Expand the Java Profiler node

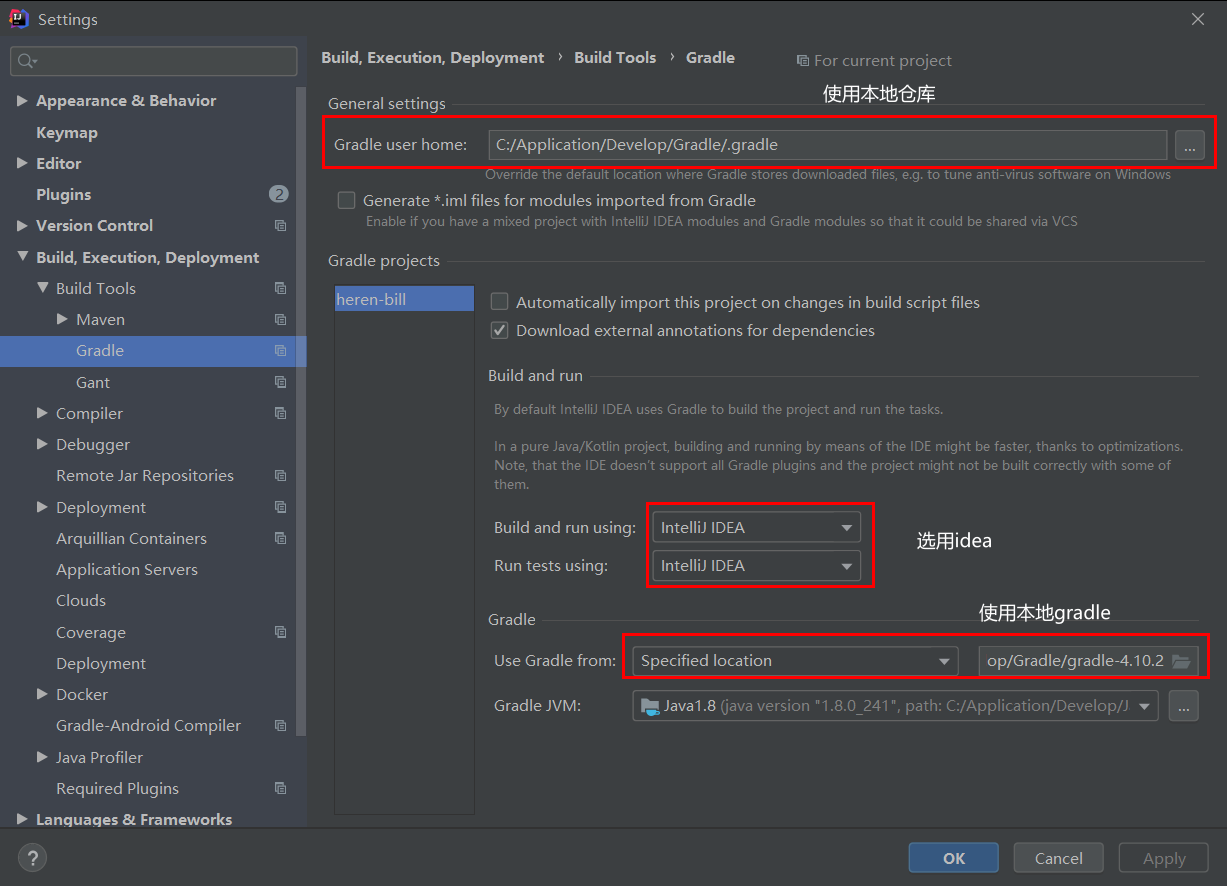click(x=42, y=757)
